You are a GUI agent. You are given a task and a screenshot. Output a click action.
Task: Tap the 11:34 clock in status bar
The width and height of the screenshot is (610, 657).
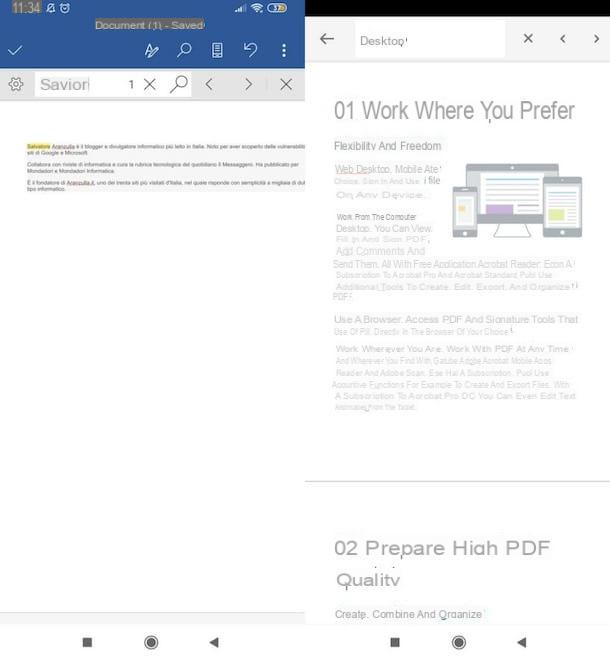26,8
